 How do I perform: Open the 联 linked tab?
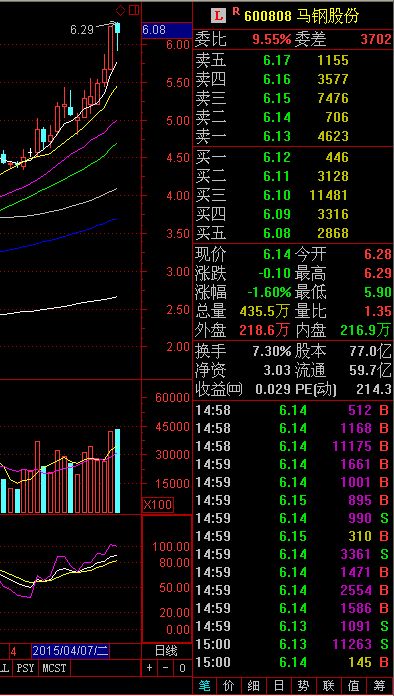329,686
